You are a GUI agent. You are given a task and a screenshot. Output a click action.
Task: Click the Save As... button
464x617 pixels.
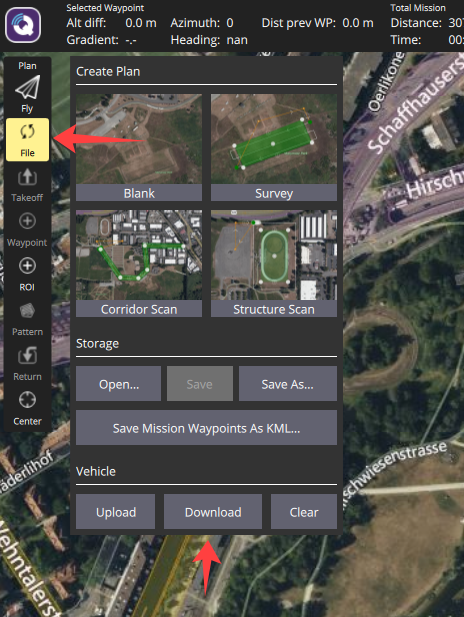coord(288,384)
